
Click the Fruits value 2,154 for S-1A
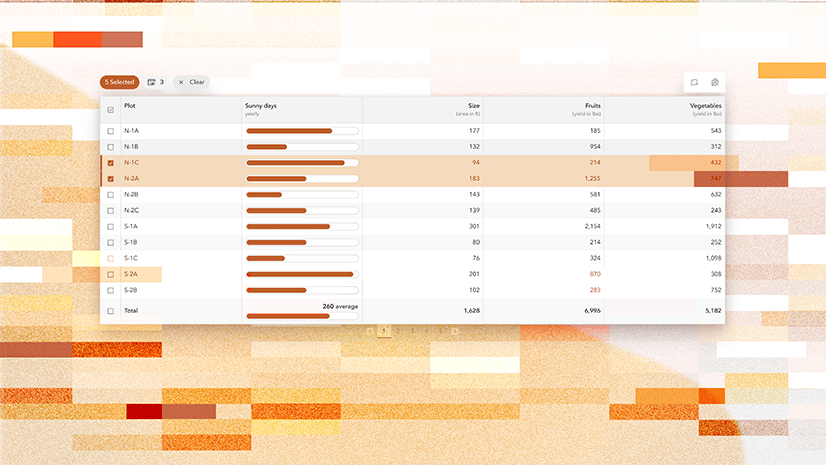click(x=593, y=226)
